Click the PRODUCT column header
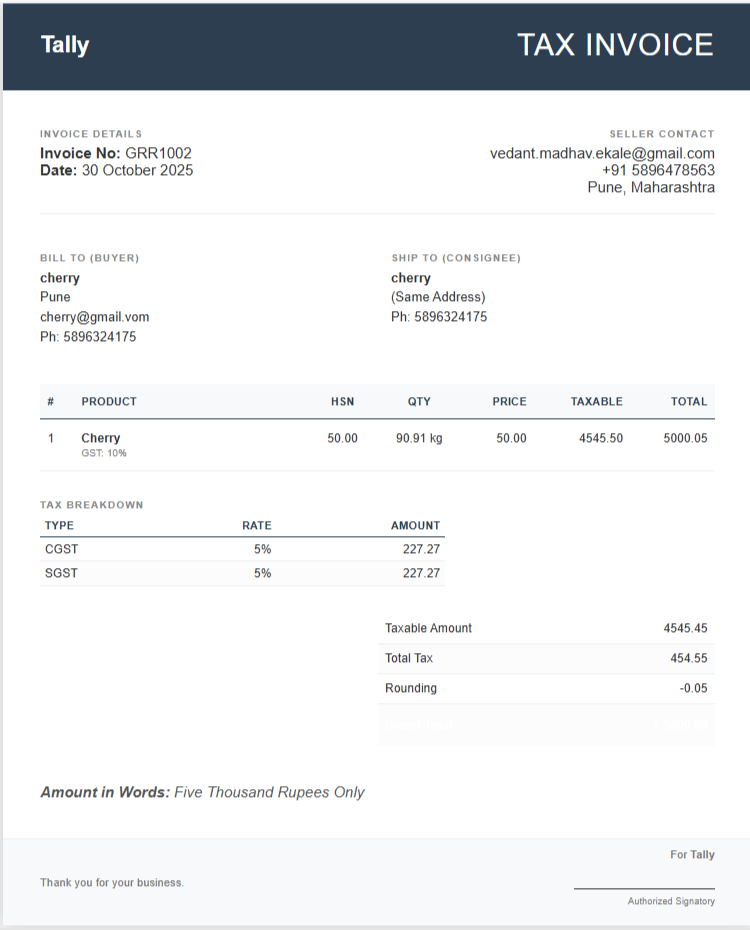750x930 pixels. [x=109, y=401]
